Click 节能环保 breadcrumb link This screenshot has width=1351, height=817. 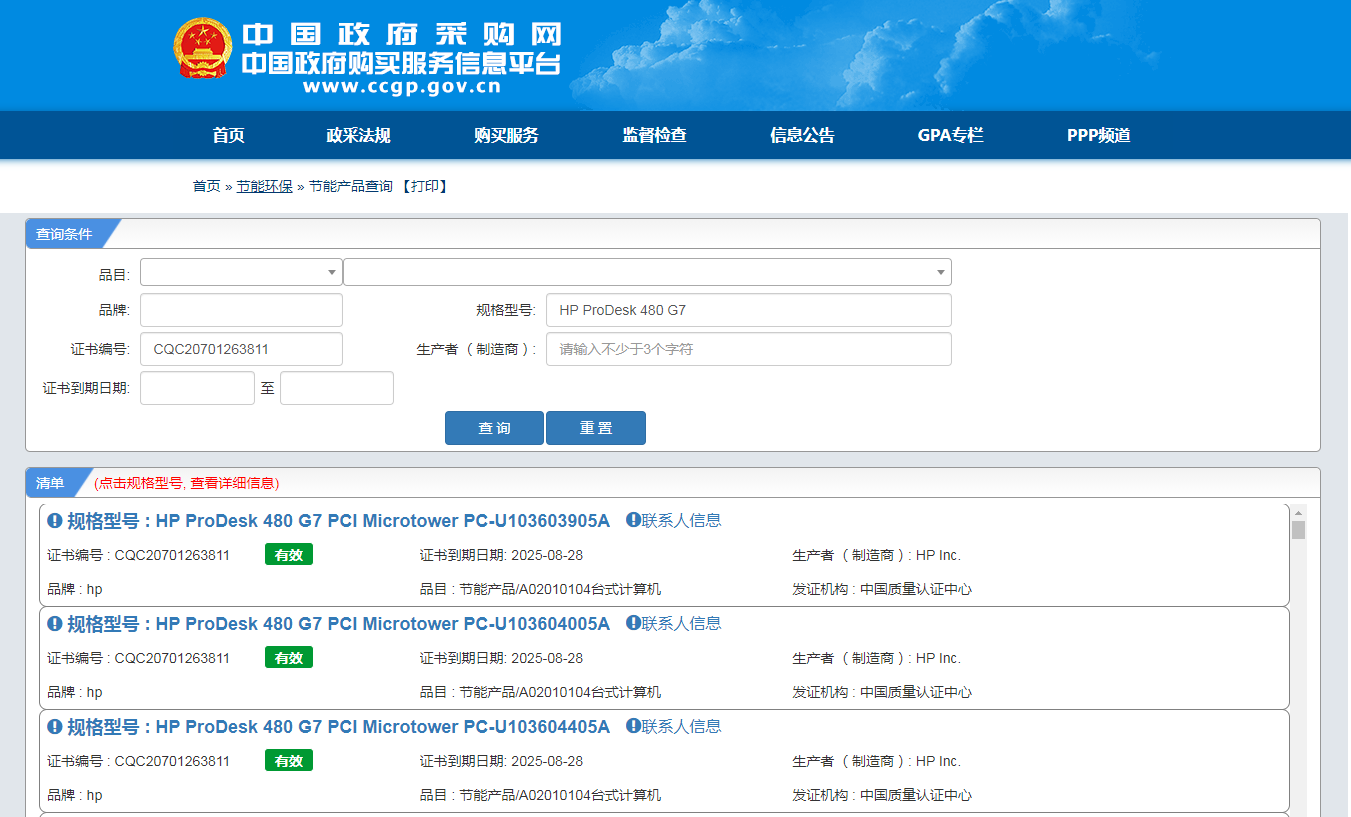point(264,186)
